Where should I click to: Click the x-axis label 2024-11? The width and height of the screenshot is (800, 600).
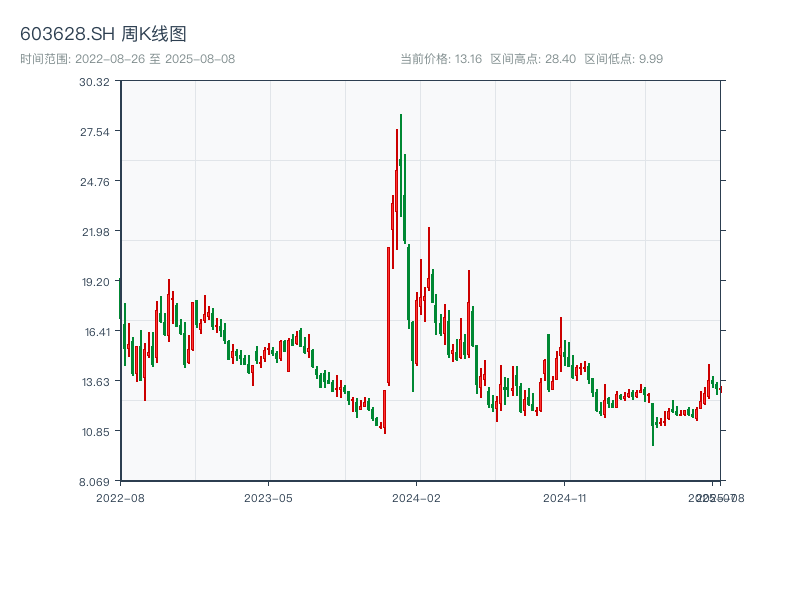pos(564,498)
